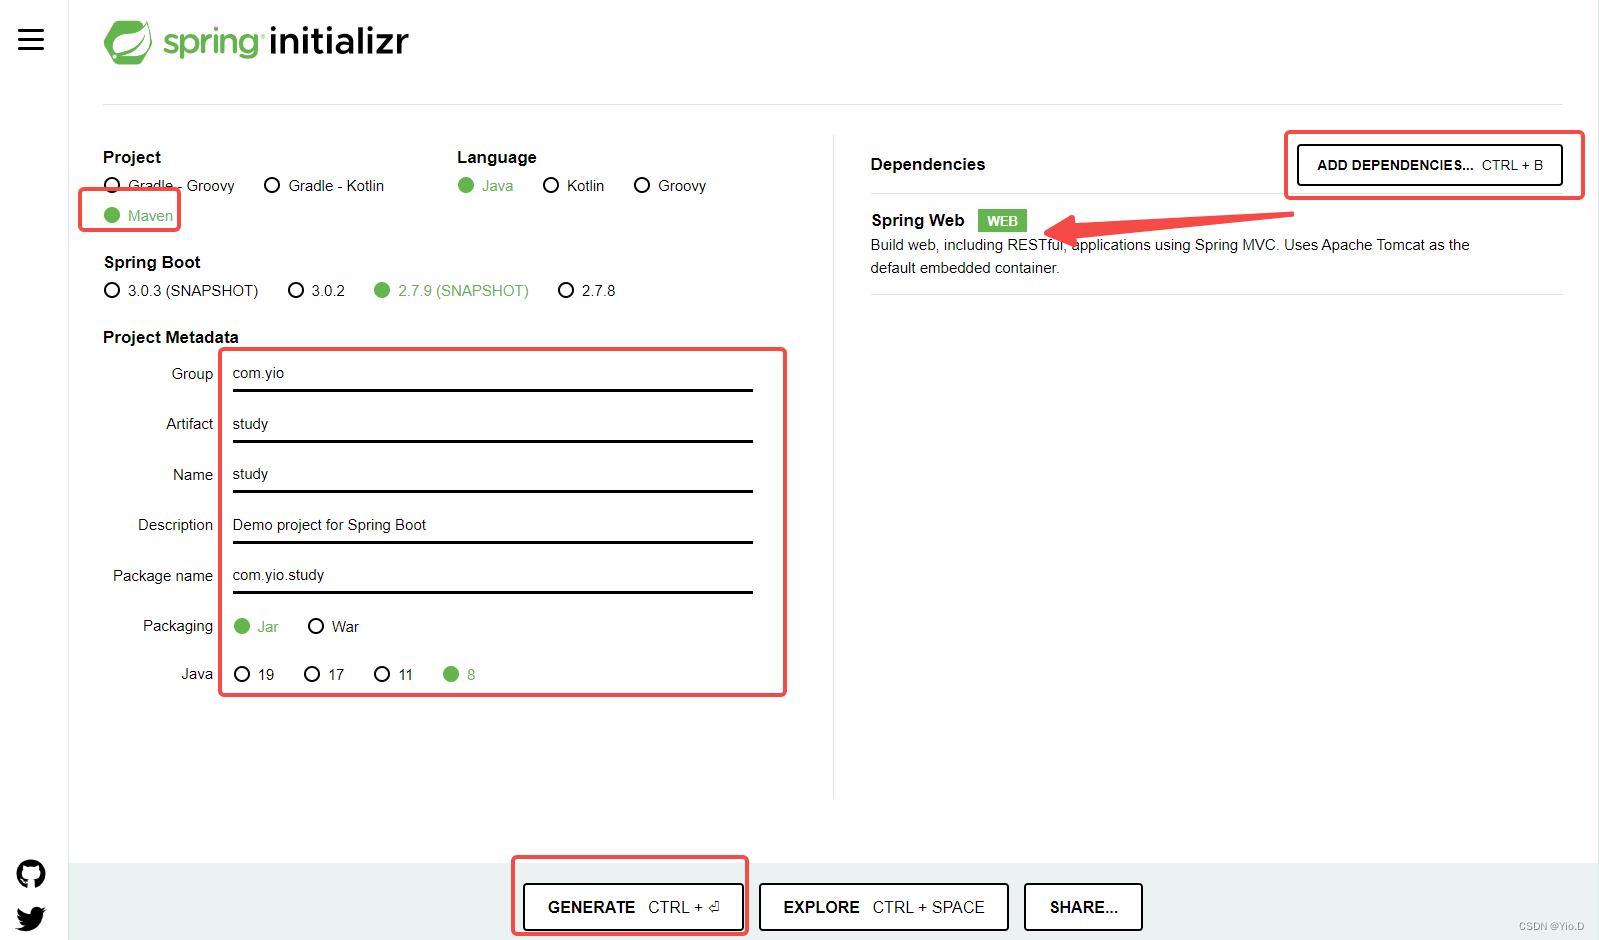The height and width of the screenshot is (940, 1599).
Task: Click the Description input field
Action: (492, 526)
